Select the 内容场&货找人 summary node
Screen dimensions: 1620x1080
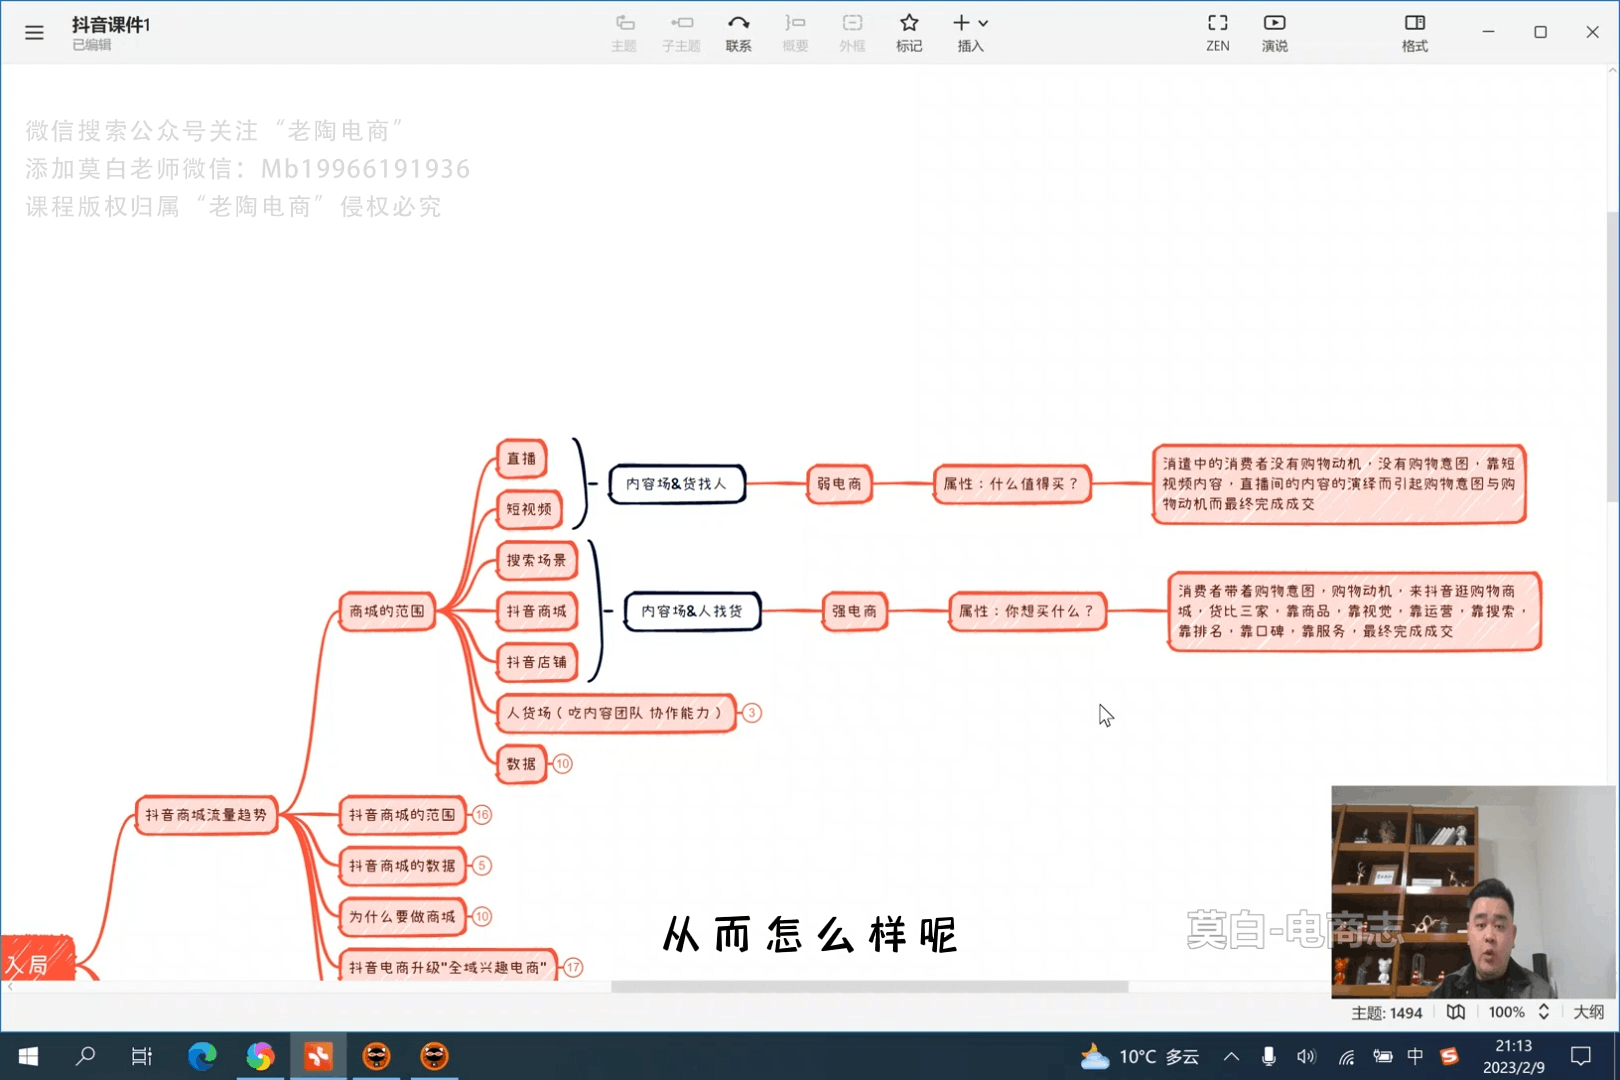677,484
